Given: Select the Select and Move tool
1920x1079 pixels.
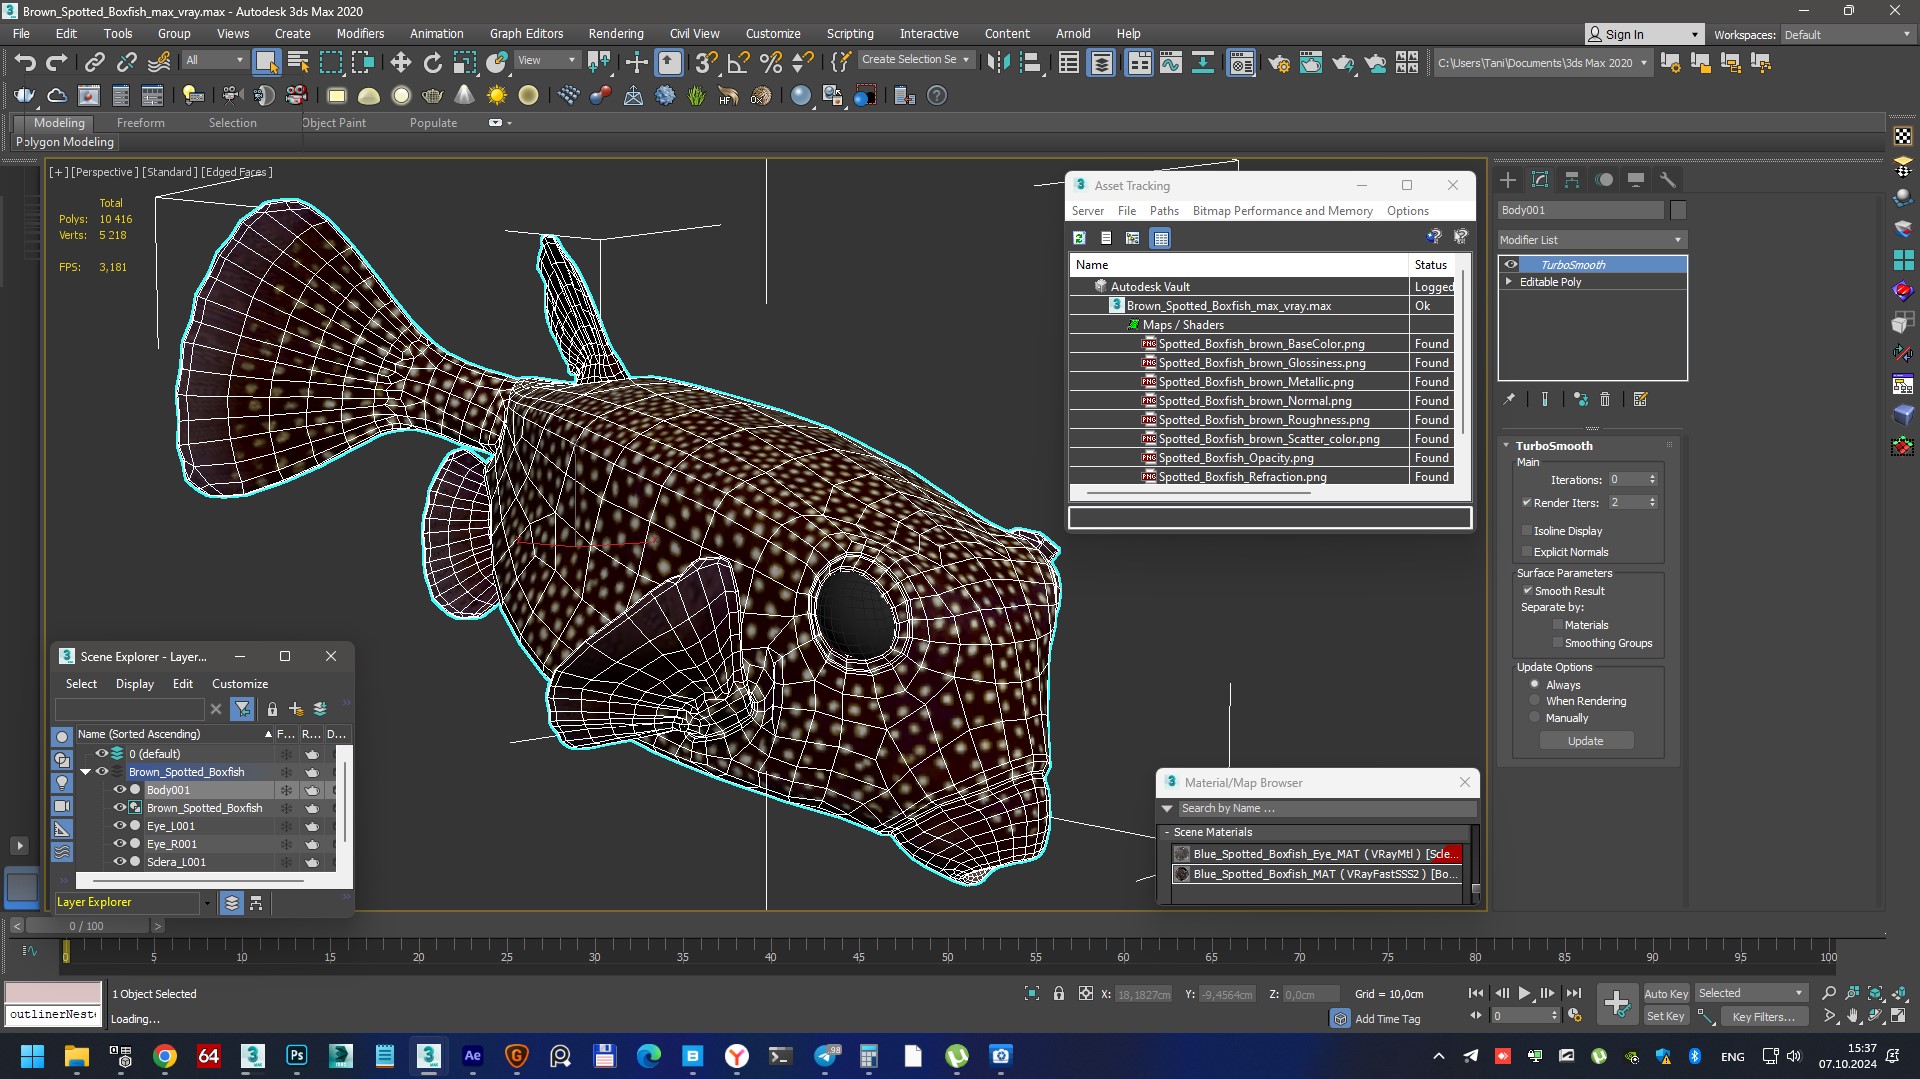Looking at the screenshot, I should [x=400, y=62].
